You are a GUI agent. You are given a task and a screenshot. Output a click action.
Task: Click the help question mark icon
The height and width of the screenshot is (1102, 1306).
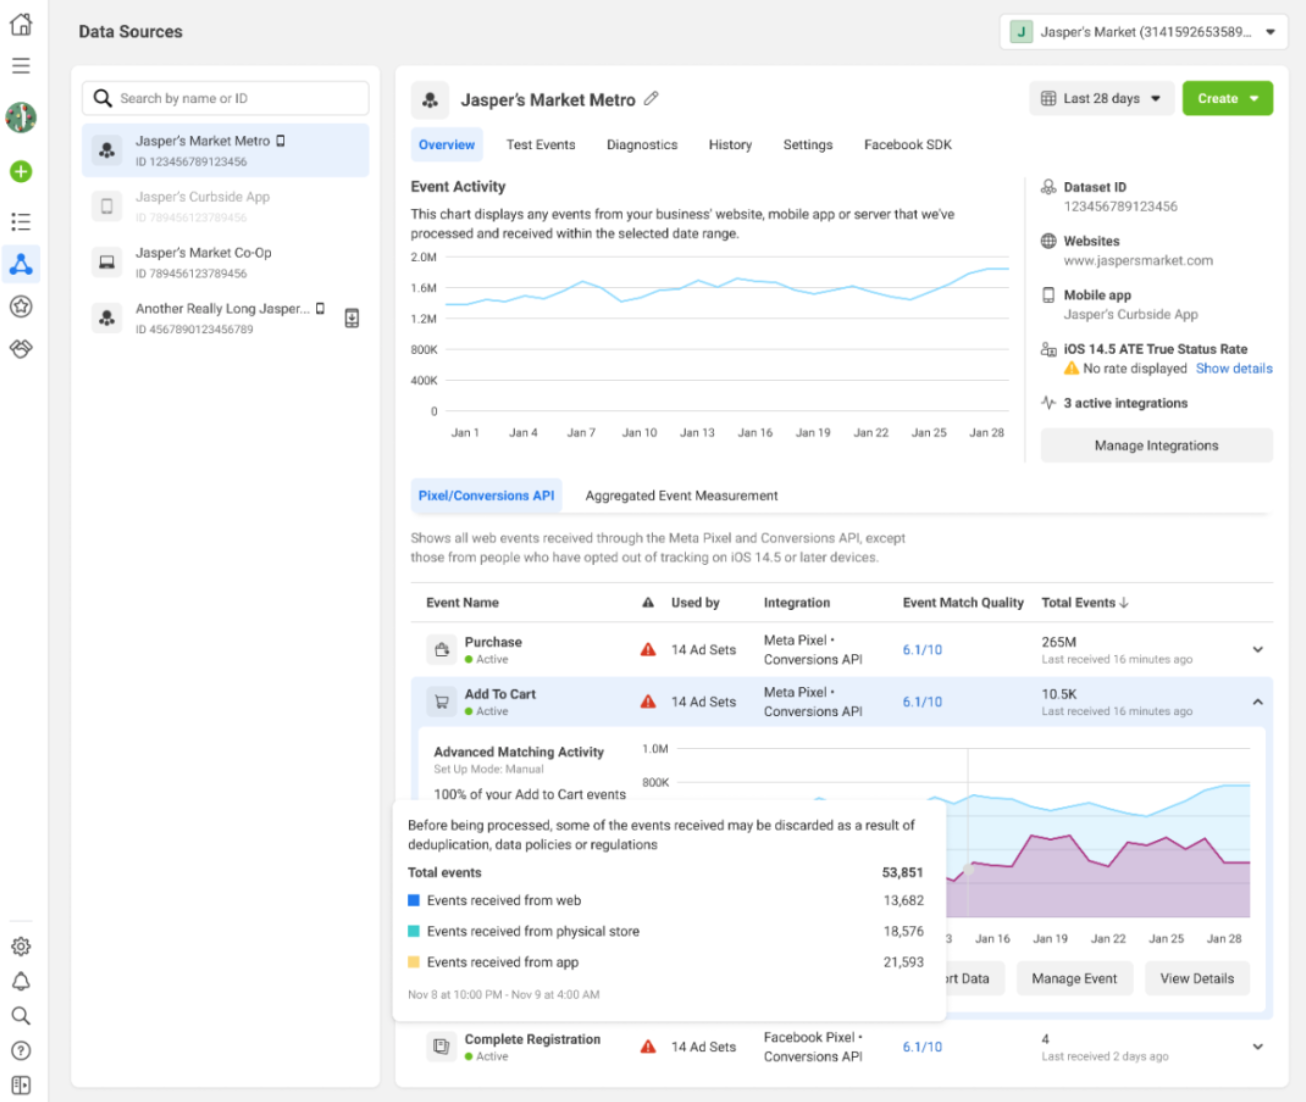[21, 1050]
